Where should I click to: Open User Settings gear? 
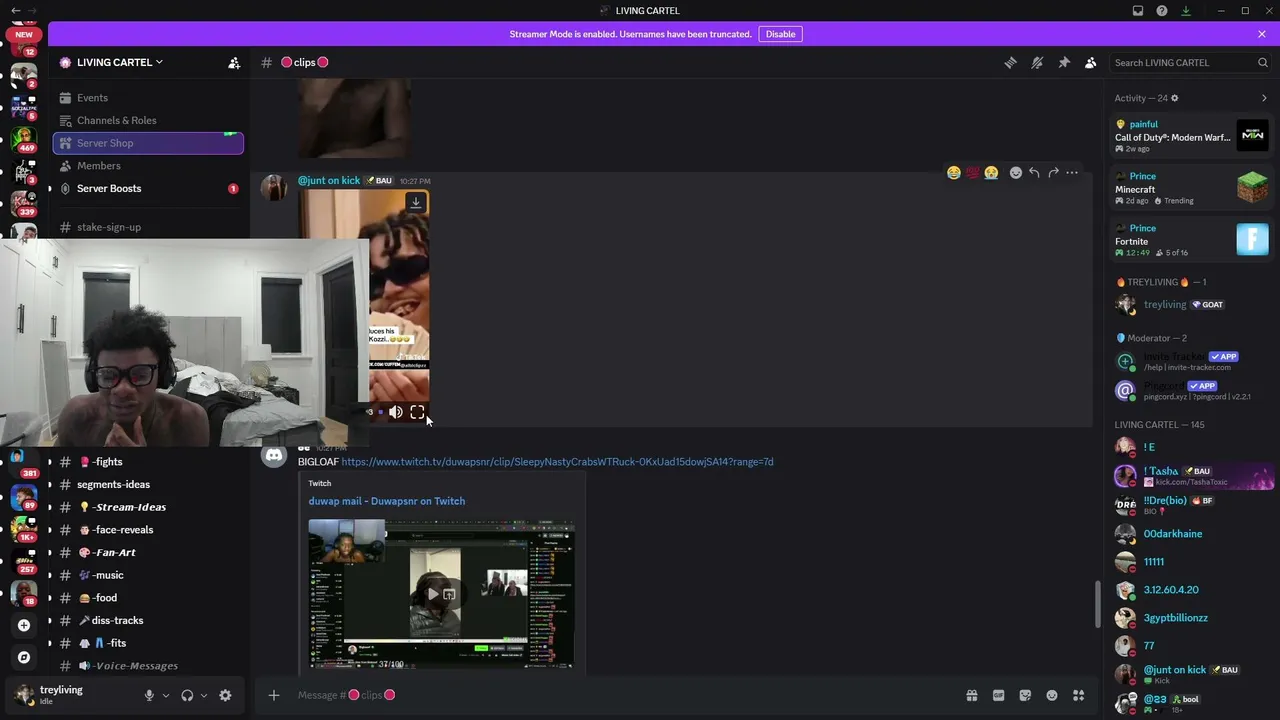click(225, 695)
